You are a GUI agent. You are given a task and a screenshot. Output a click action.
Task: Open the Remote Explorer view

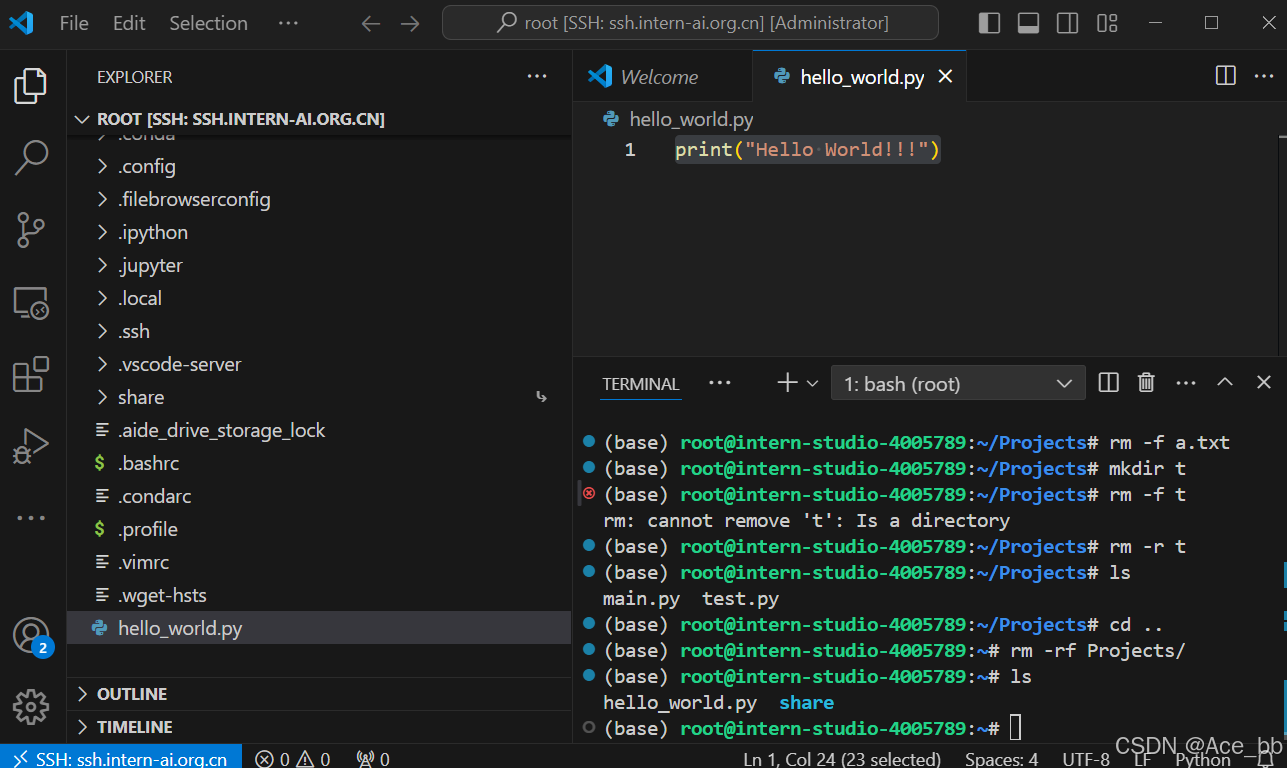click(31, 303)
